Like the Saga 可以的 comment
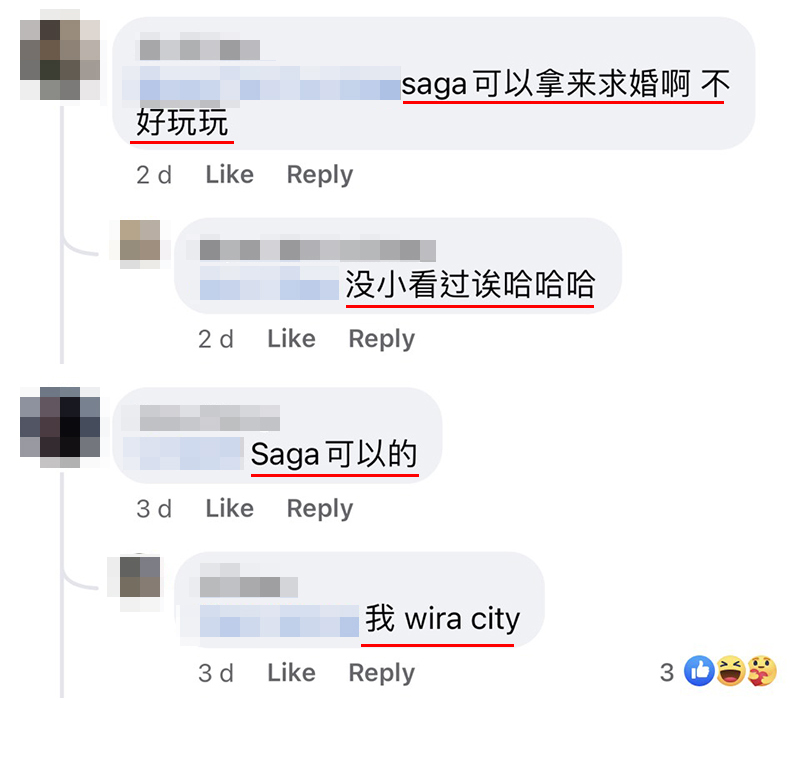The image size is (800, 764). tap(230, 508)
